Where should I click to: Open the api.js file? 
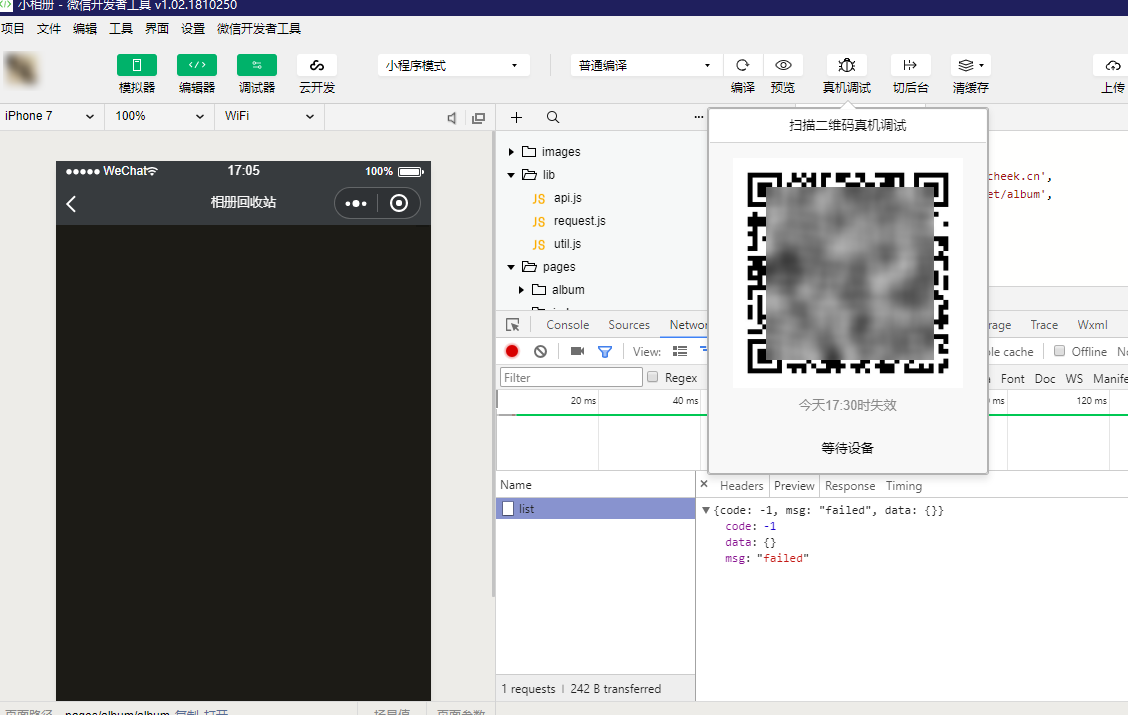point(567,198)
